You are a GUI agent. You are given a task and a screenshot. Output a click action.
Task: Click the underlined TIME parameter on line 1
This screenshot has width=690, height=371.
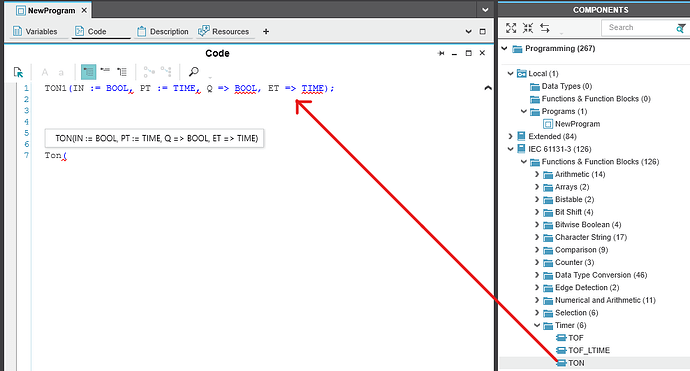[312, 88]
